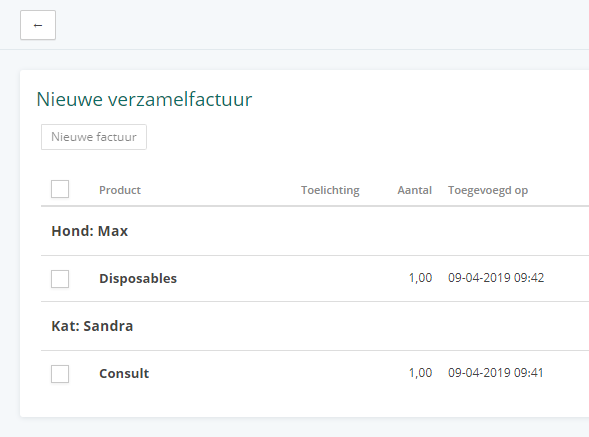
Task: Check the Consult row checkbox
Action: [60, 374]
